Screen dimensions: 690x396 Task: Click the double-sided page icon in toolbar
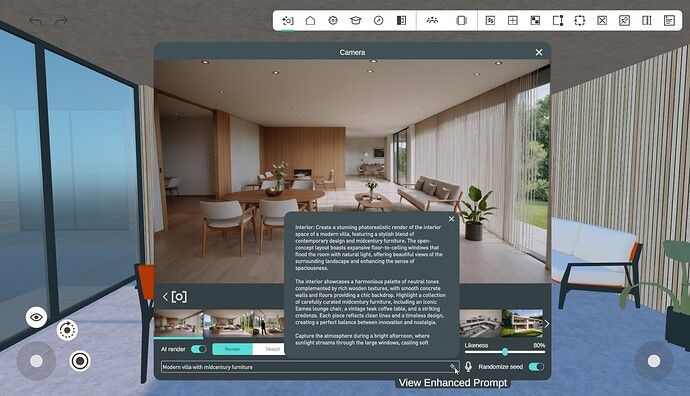(x=461, y=21)
